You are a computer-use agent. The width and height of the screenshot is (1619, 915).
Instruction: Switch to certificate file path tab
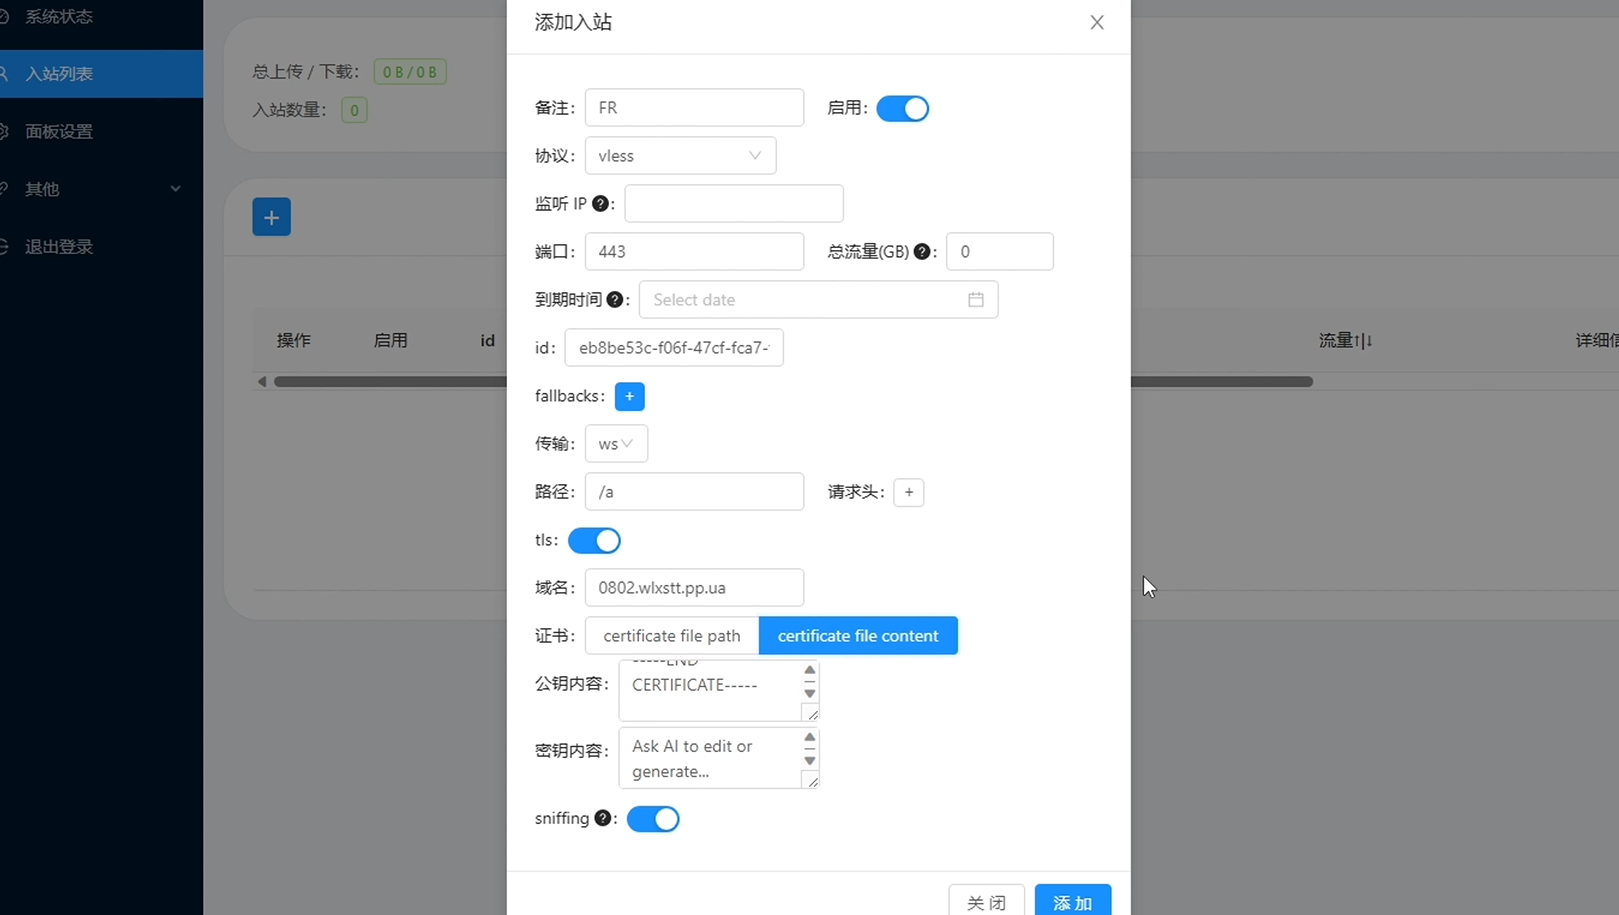tap(672, 636)
